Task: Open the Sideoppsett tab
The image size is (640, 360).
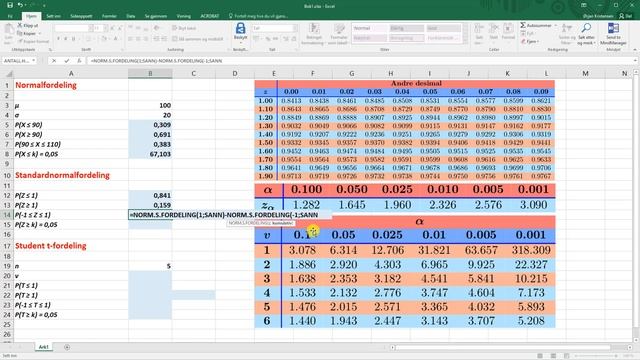Action: 81,16
